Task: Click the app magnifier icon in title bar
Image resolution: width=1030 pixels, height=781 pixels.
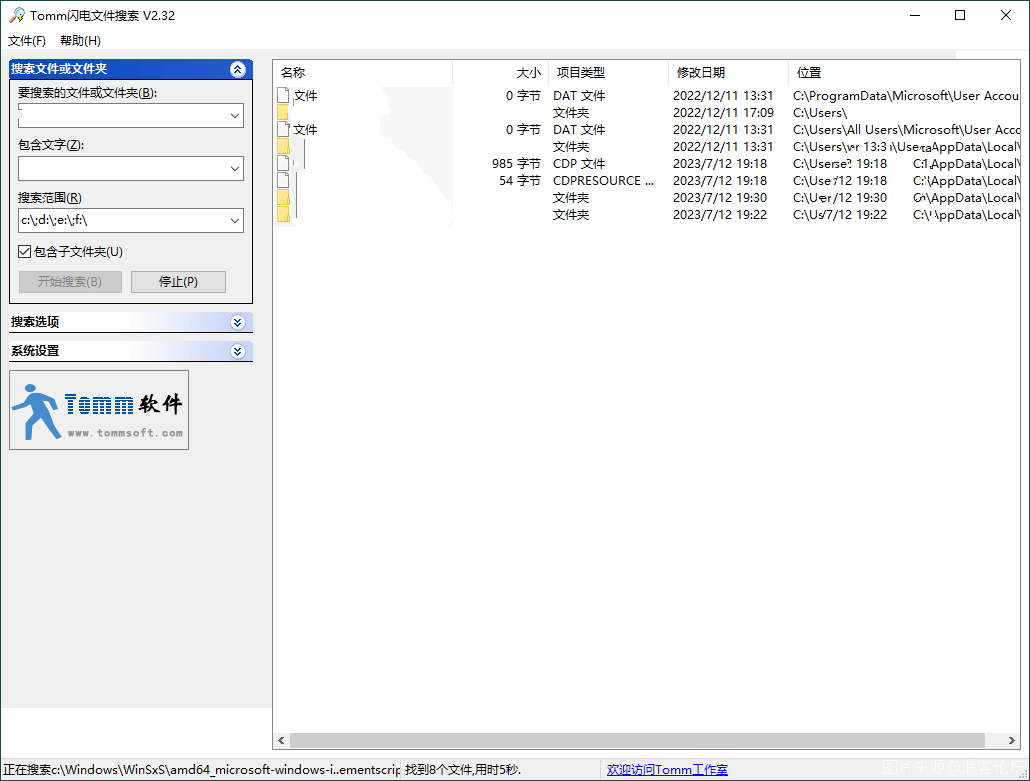Action: [x=16, y=15]
